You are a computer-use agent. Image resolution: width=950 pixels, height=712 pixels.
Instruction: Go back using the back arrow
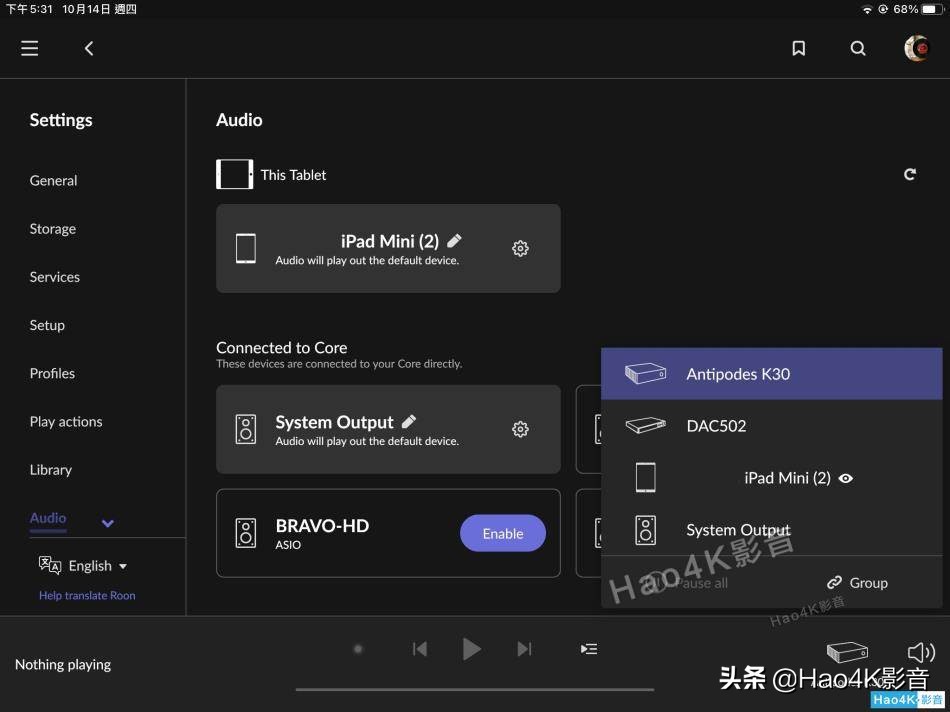[88, 48]
